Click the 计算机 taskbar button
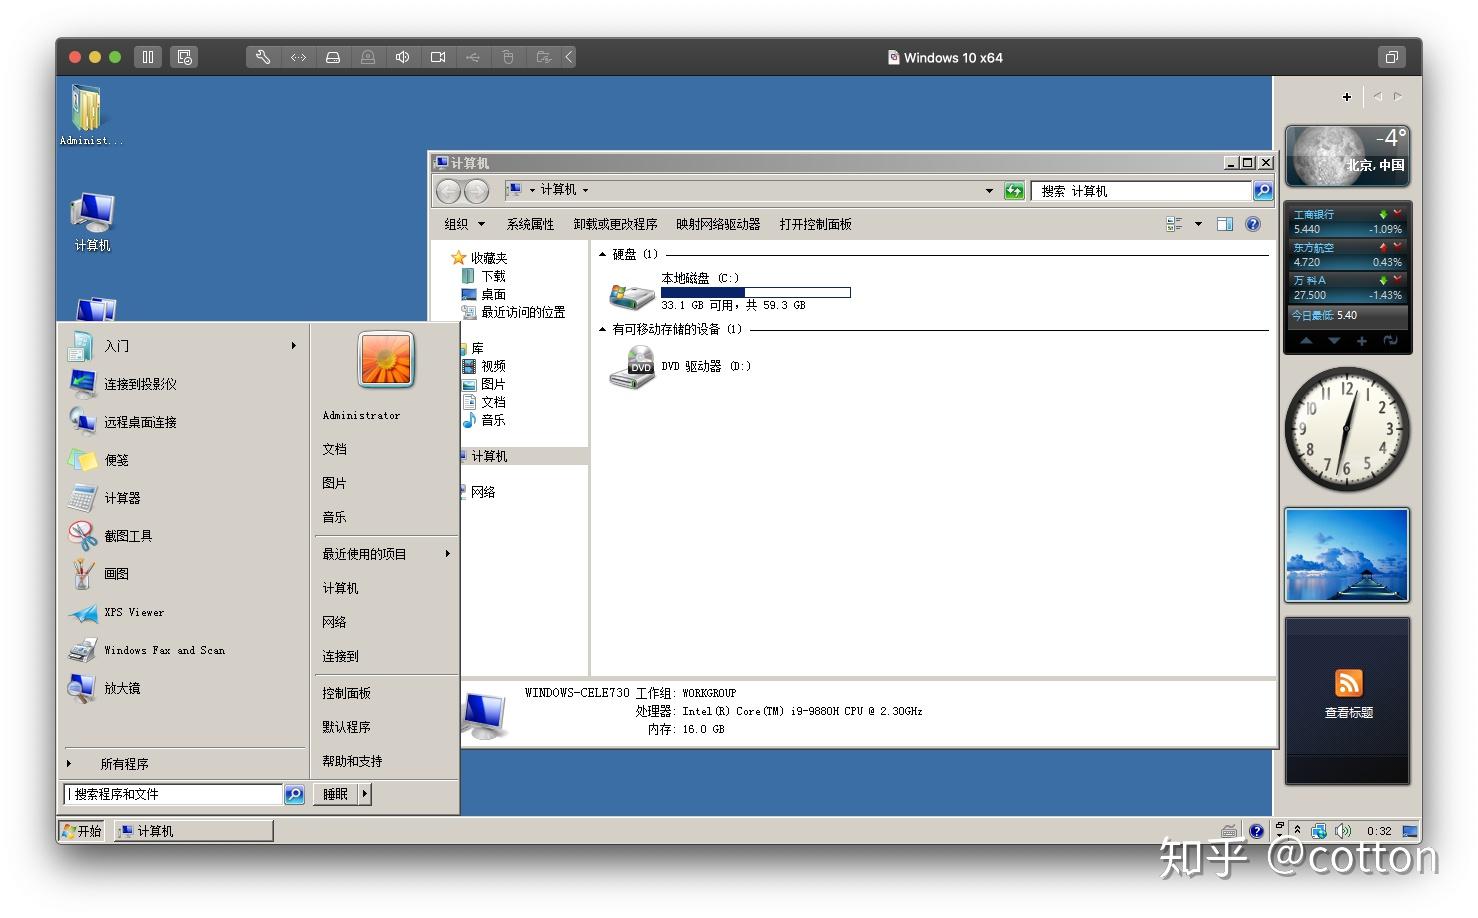Viewport: 1478px width, 918px height. coord(193,830)
